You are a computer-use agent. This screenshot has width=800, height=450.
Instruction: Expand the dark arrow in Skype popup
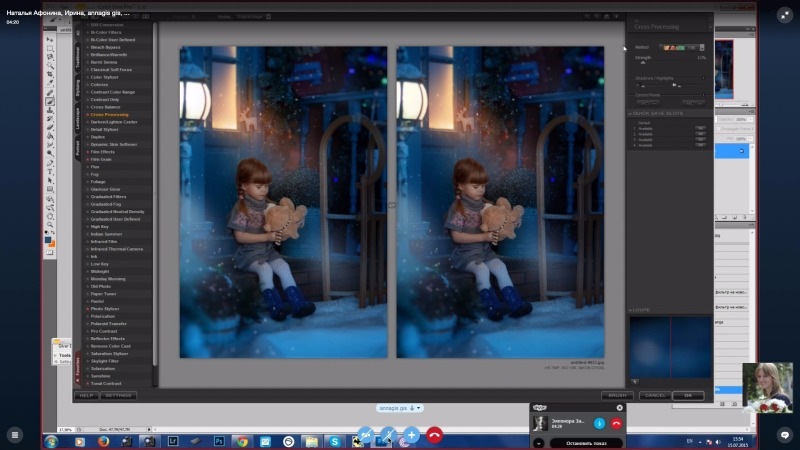pos(539,443)
